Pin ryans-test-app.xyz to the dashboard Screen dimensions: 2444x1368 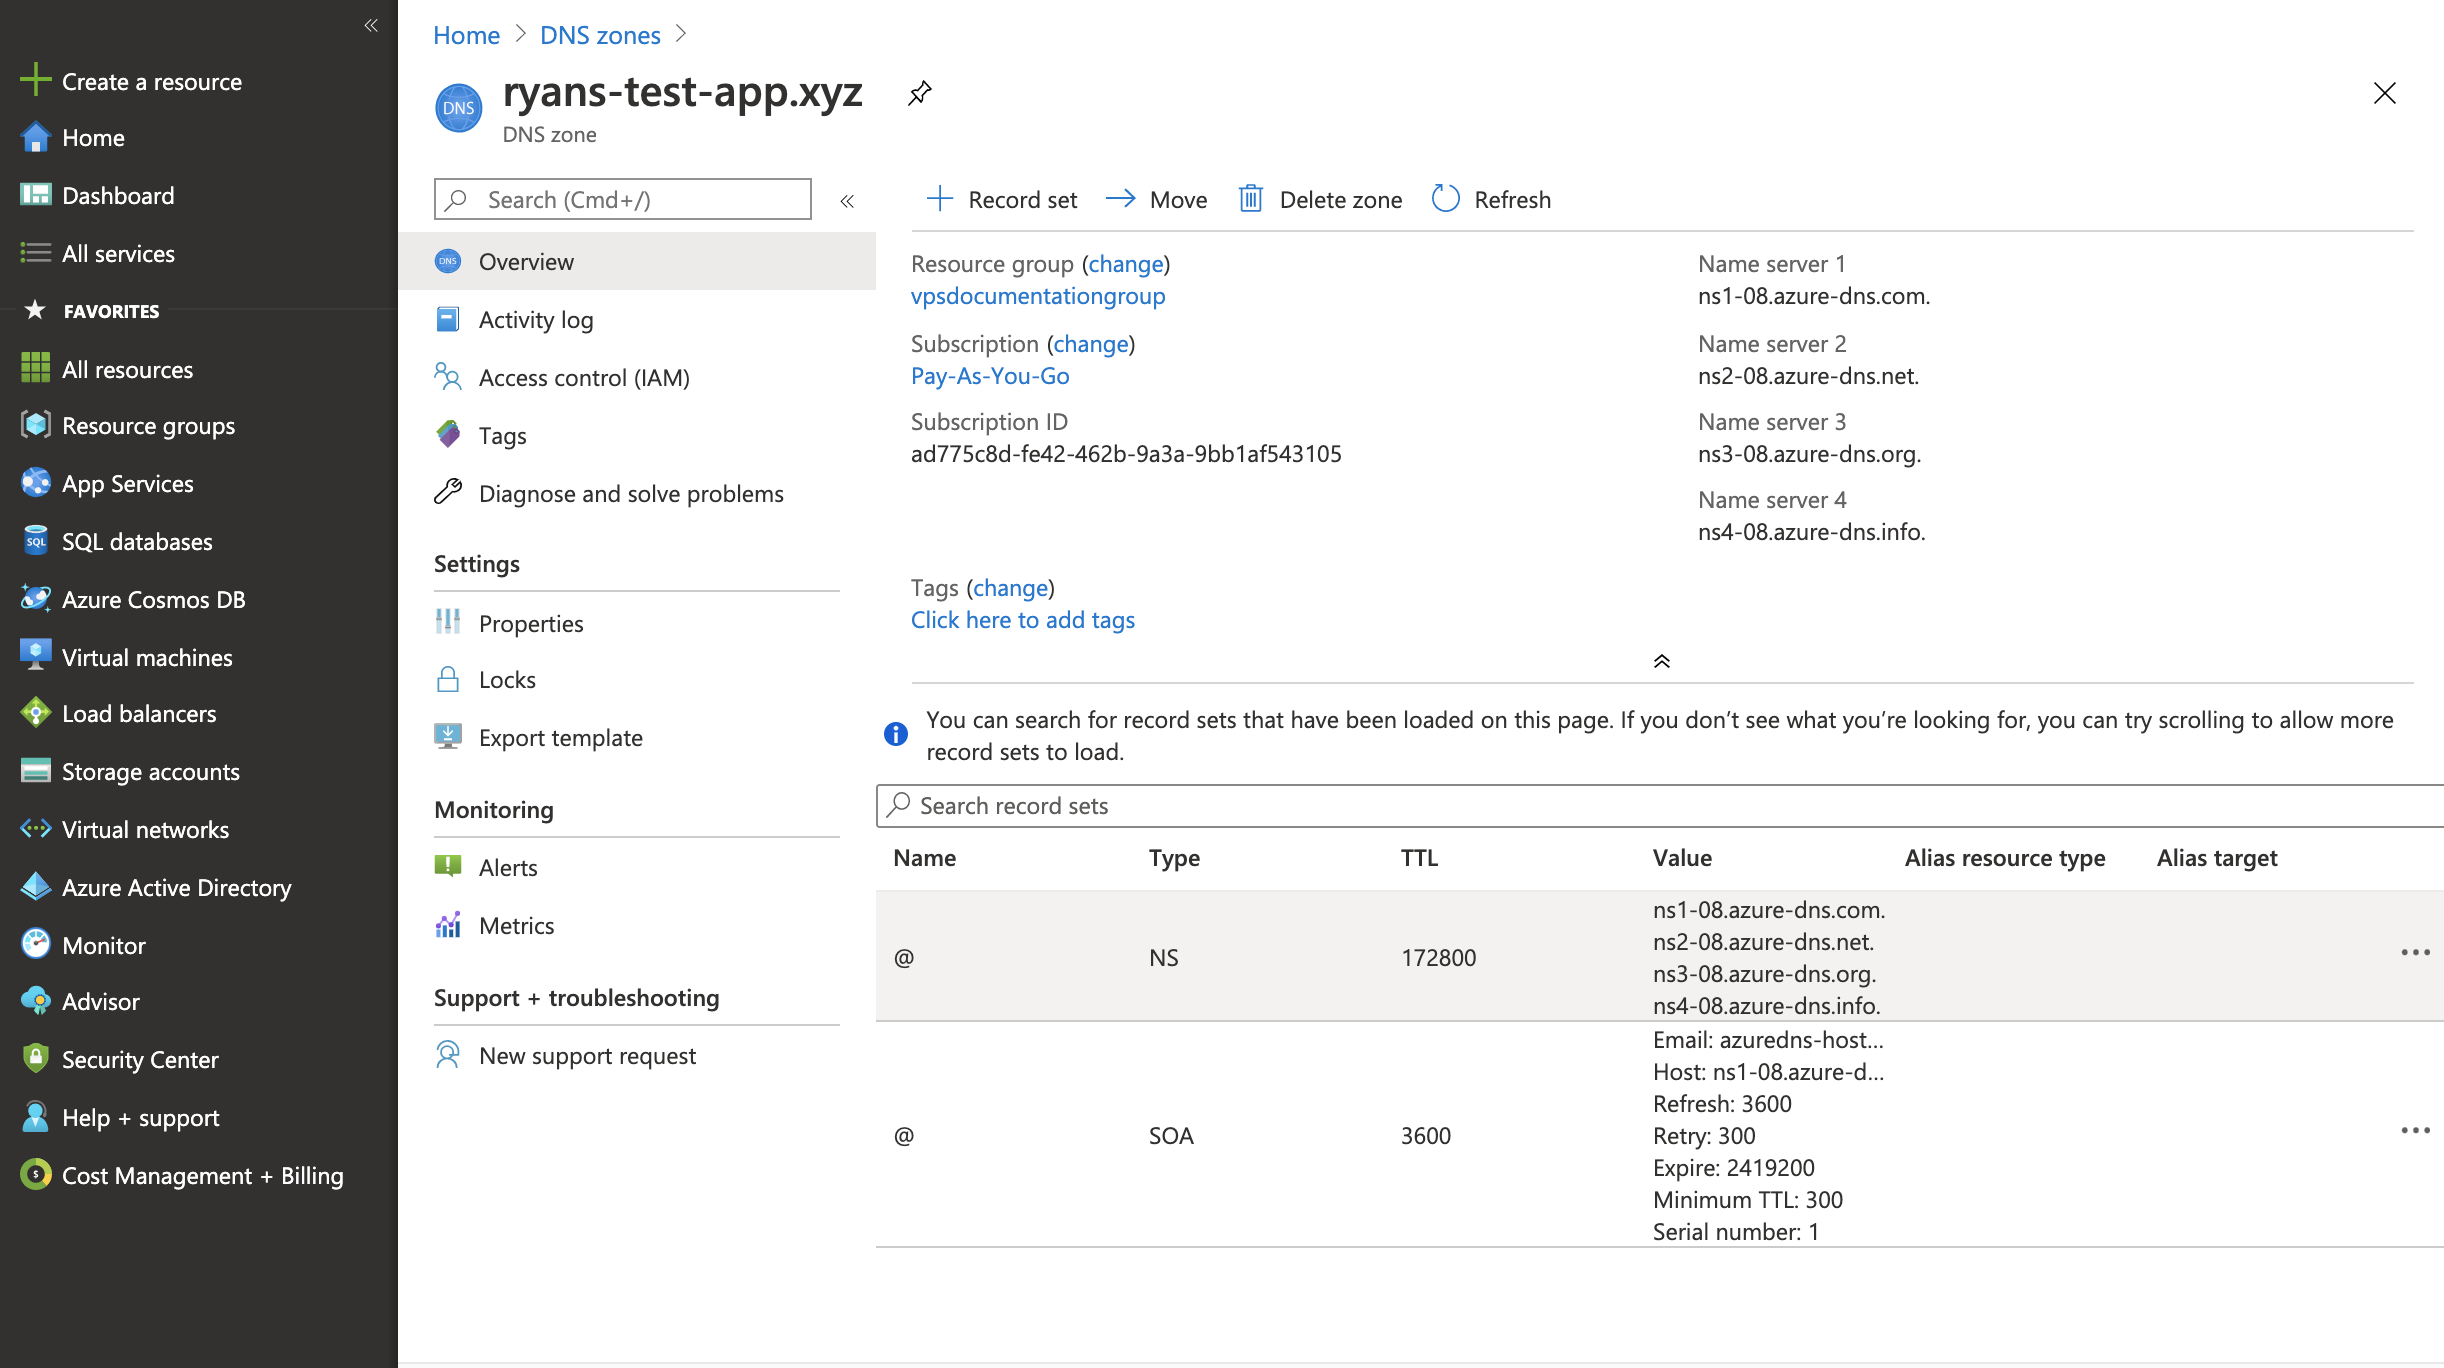click(919, 94)
